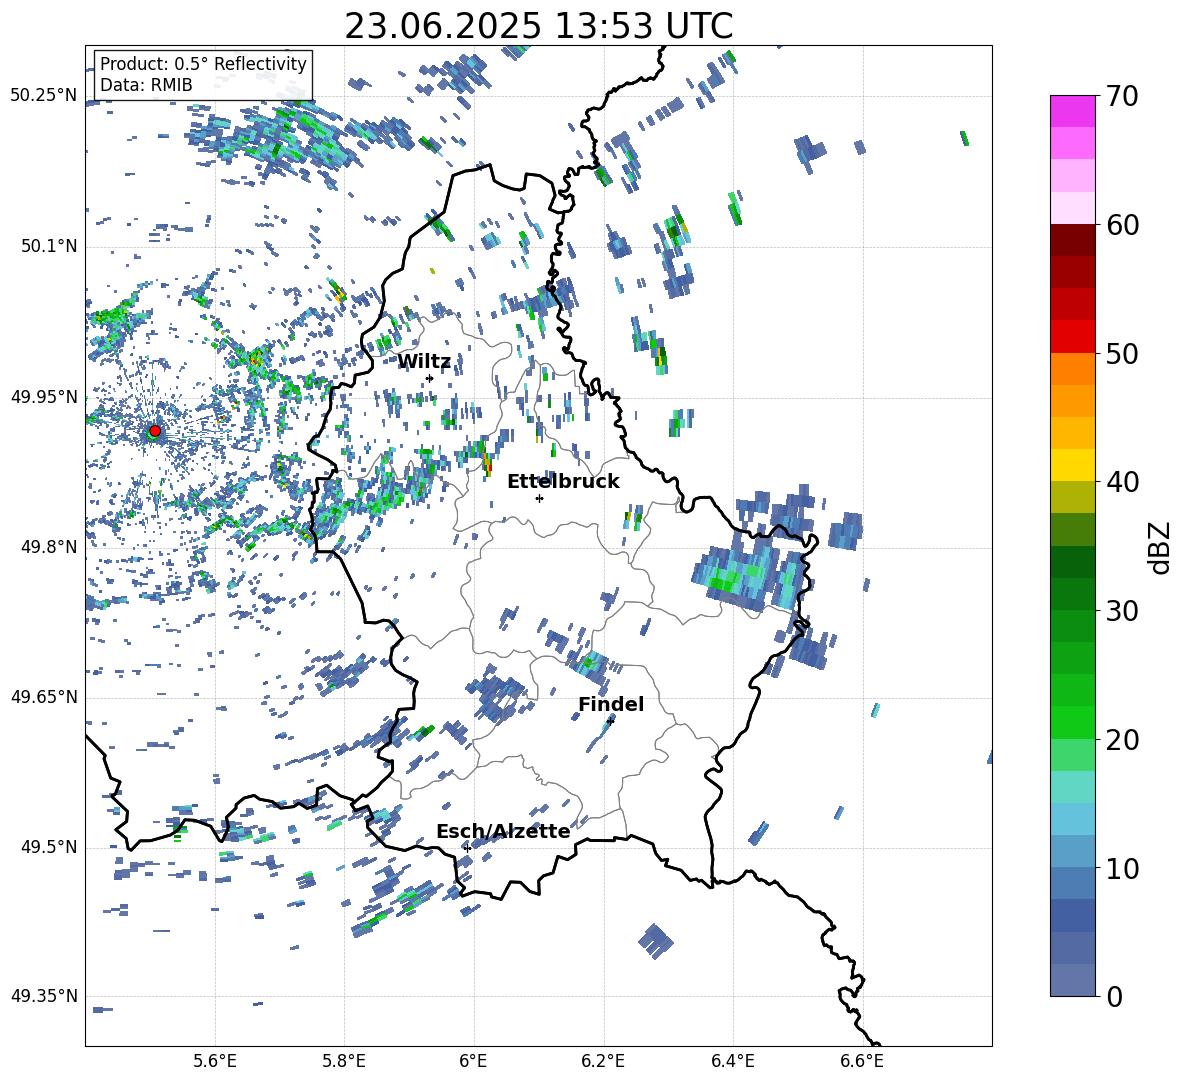Screen dimensions: 1184x1081
Task: Click the dBZ colorbar axis label
Action: click(x=1159, y=547)
